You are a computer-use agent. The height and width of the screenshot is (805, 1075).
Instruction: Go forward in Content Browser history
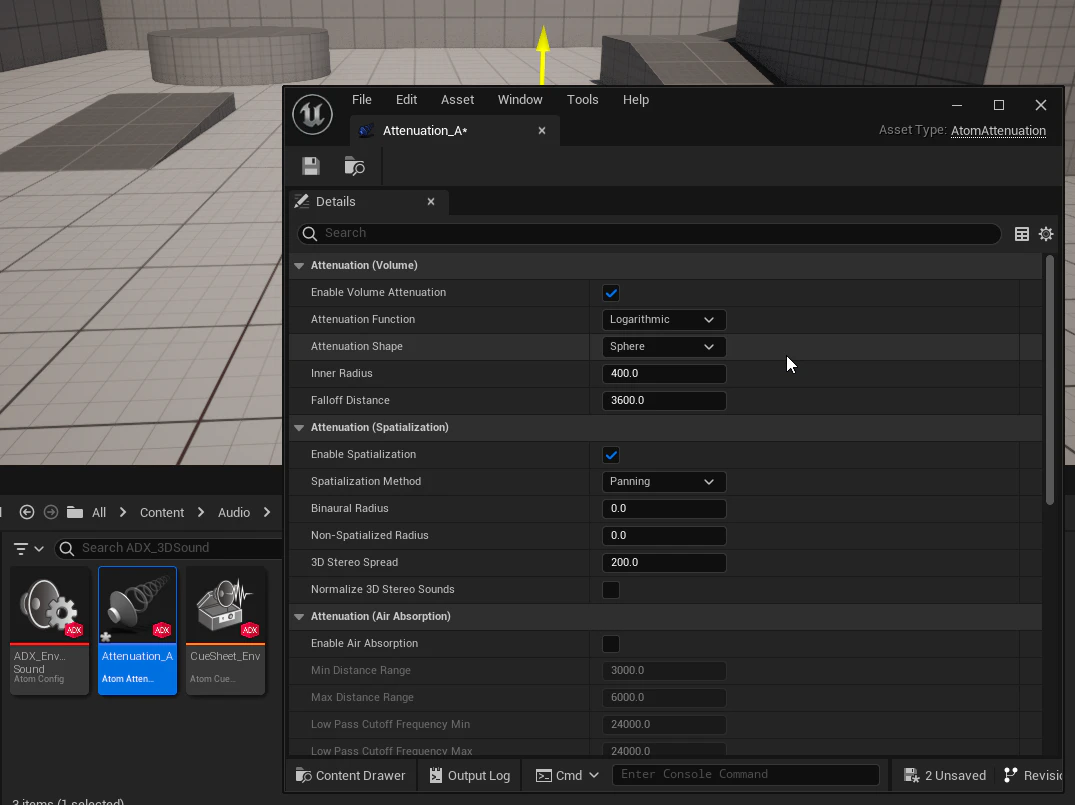51,512
